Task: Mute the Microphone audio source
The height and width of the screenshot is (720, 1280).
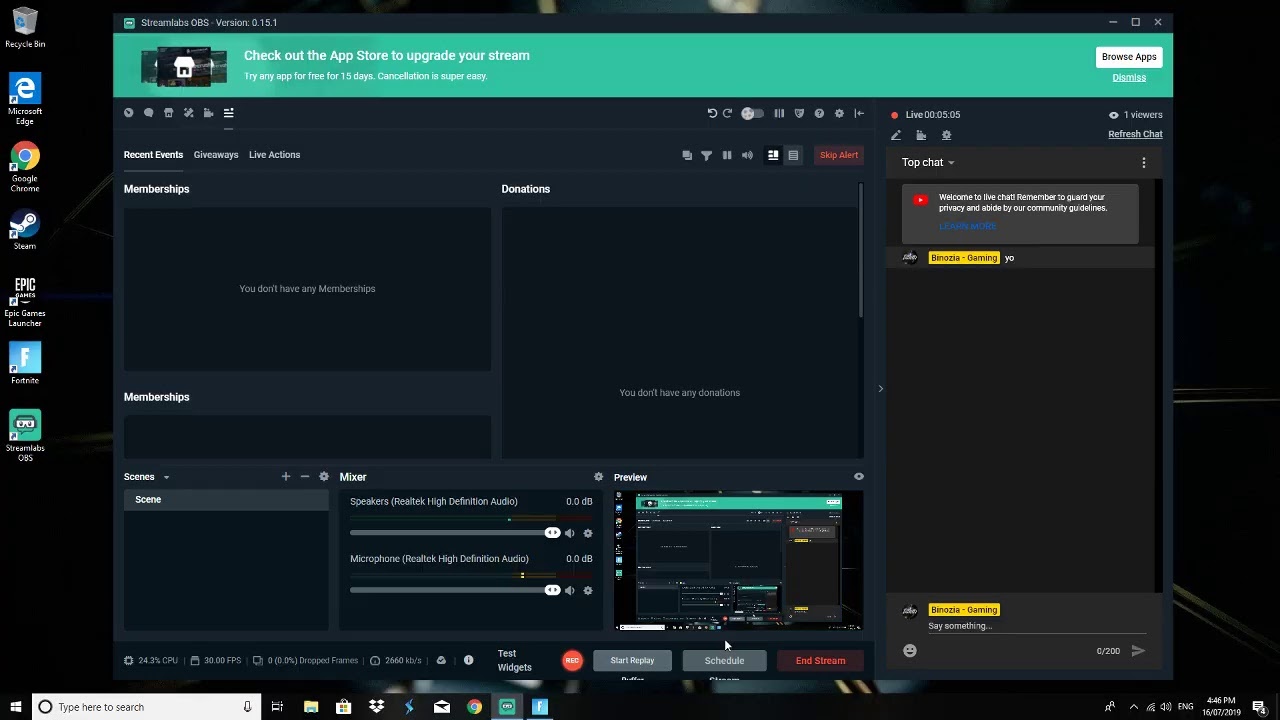Action: (x=570, y=591)
